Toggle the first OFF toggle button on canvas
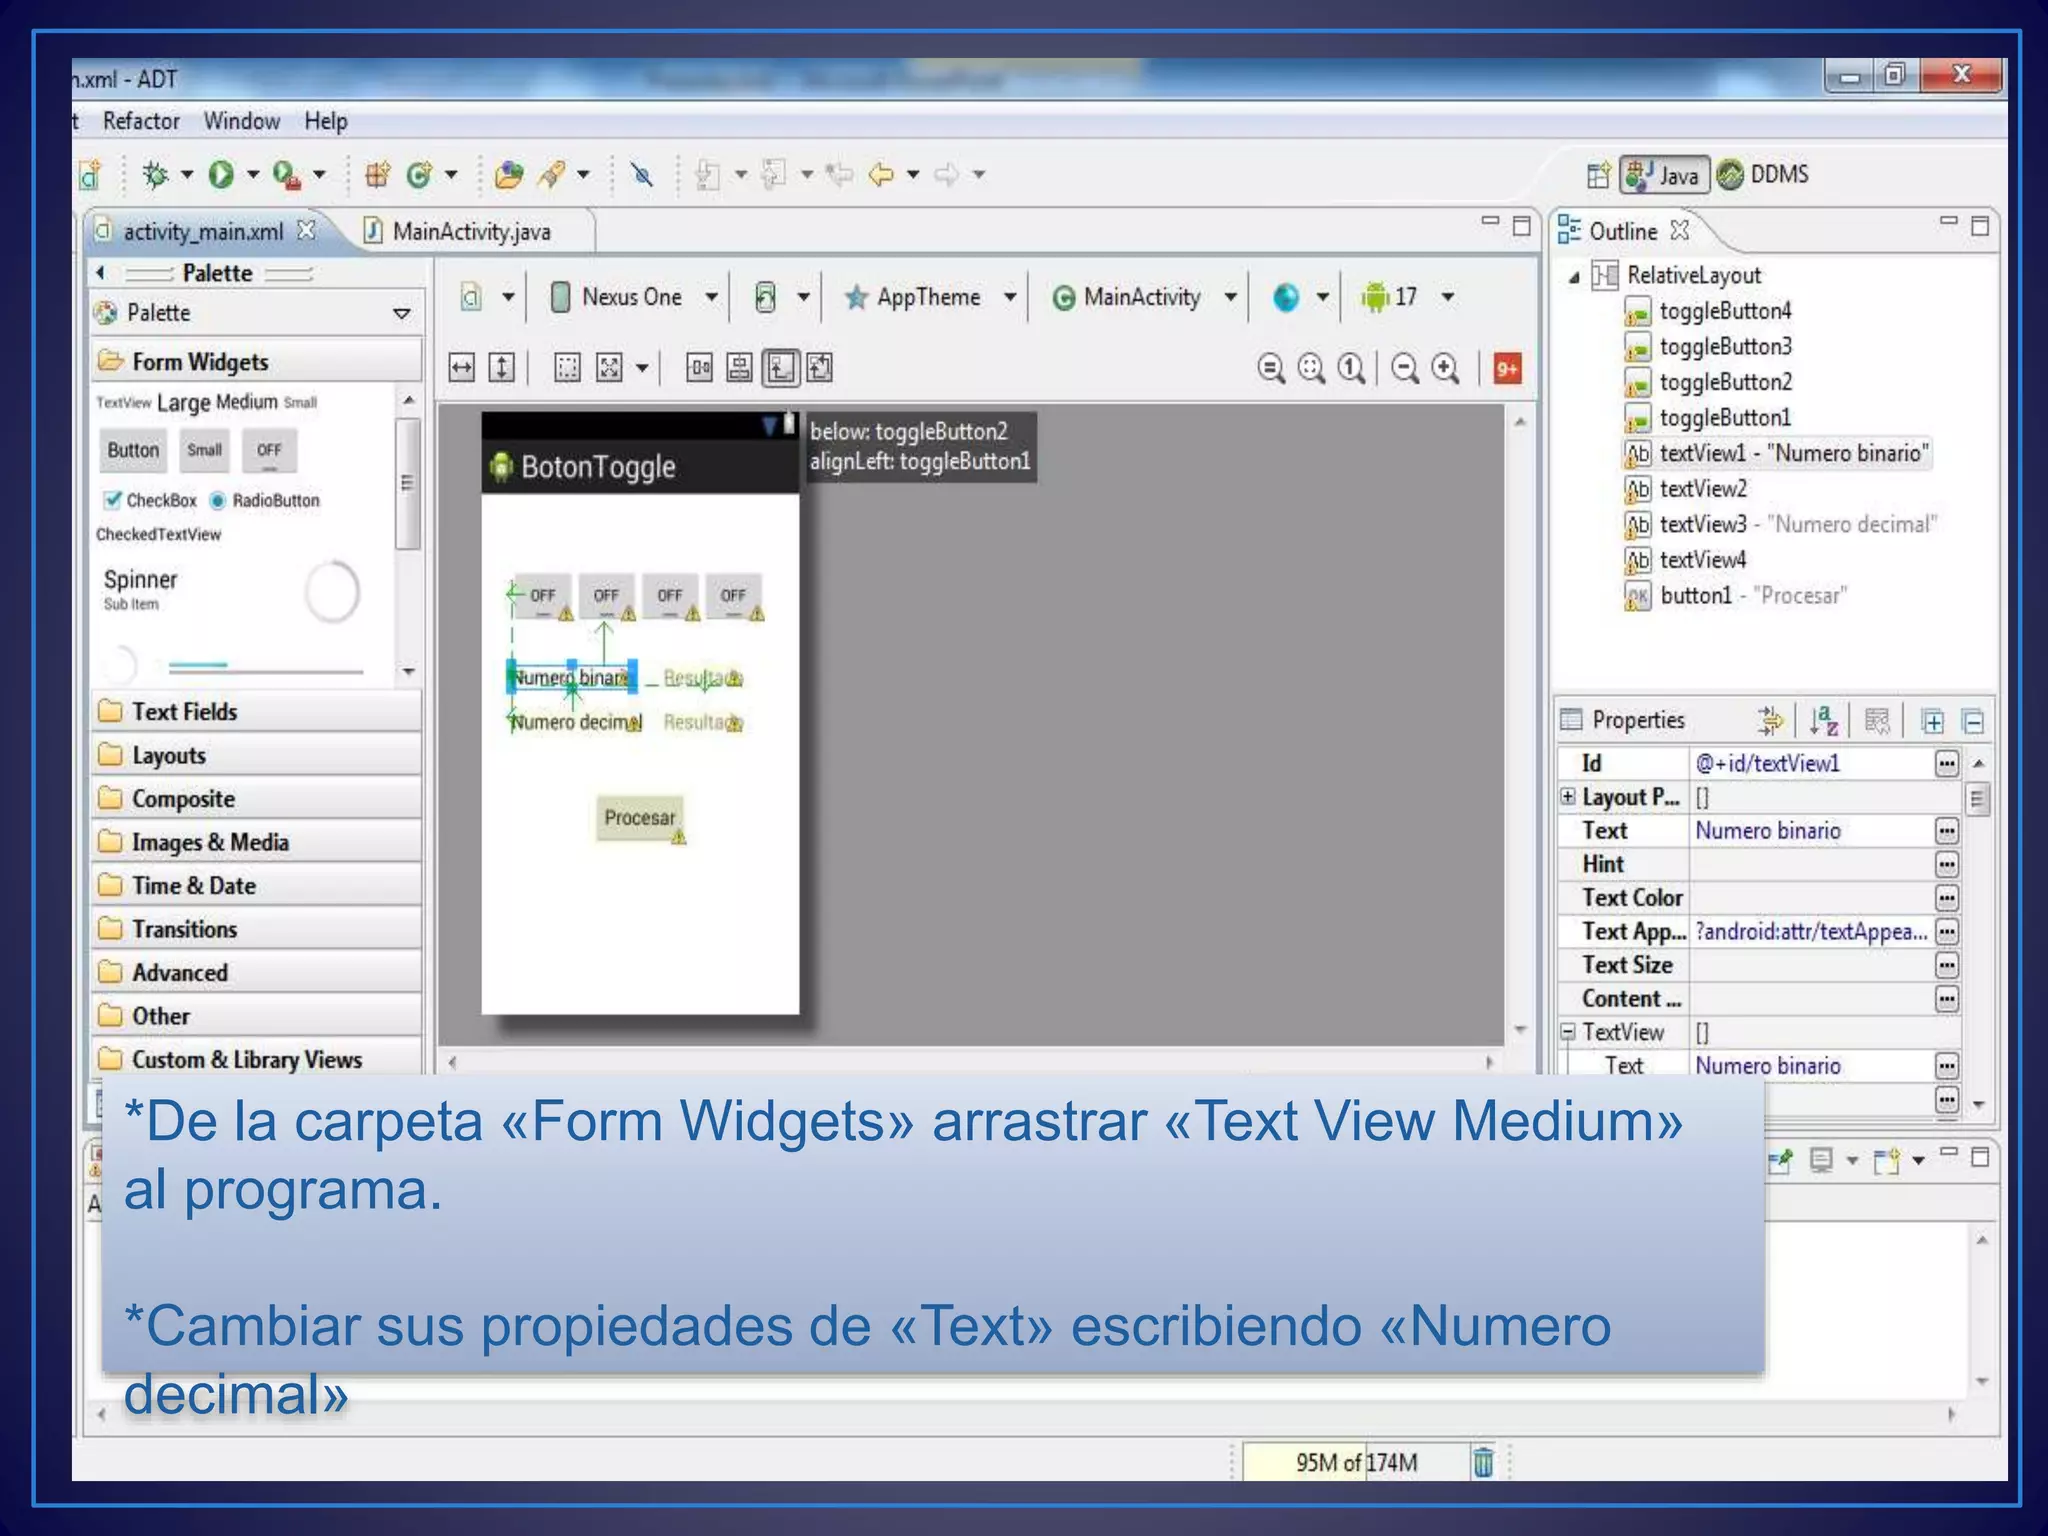This screenshot has height=1536, width=2048. click(x=542, y=596)
